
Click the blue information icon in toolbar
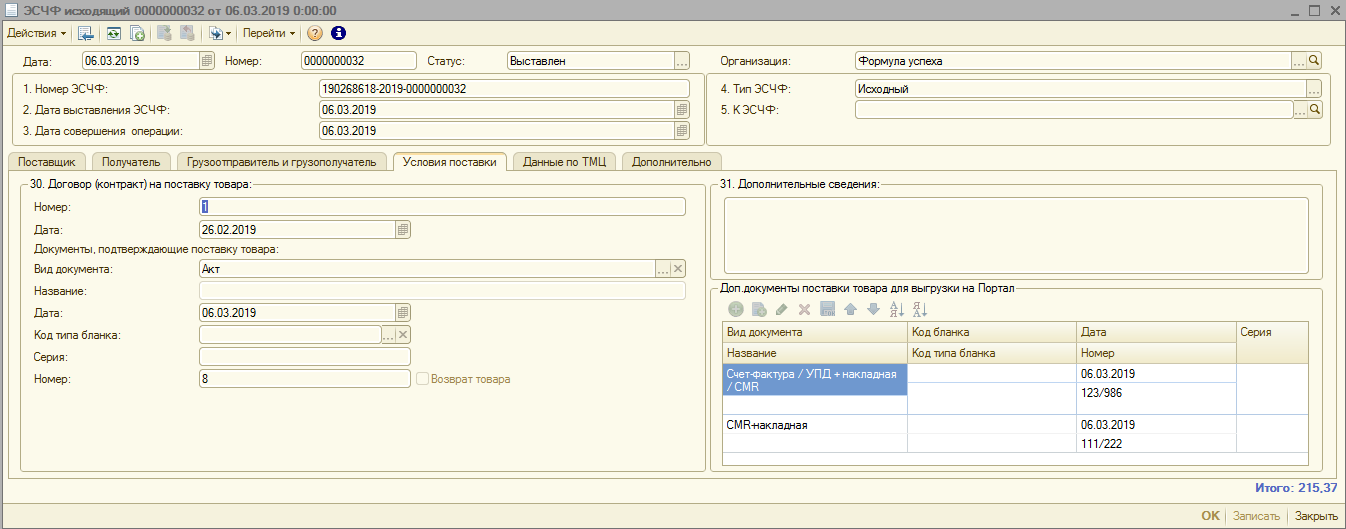[338, 33]
